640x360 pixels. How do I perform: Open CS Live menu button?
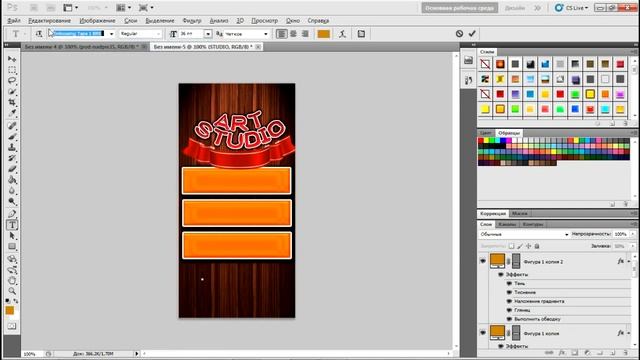571,8
